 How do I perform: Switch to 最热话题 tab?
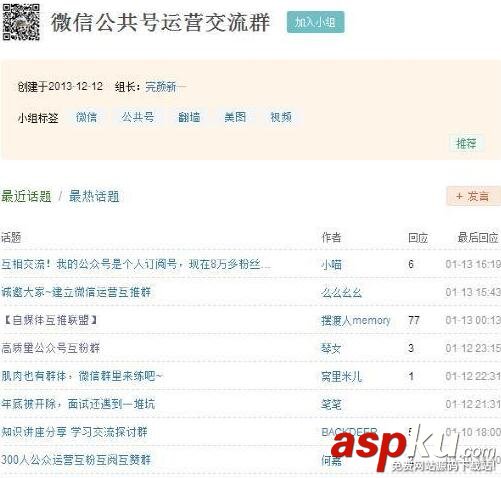tap(94, 196)
